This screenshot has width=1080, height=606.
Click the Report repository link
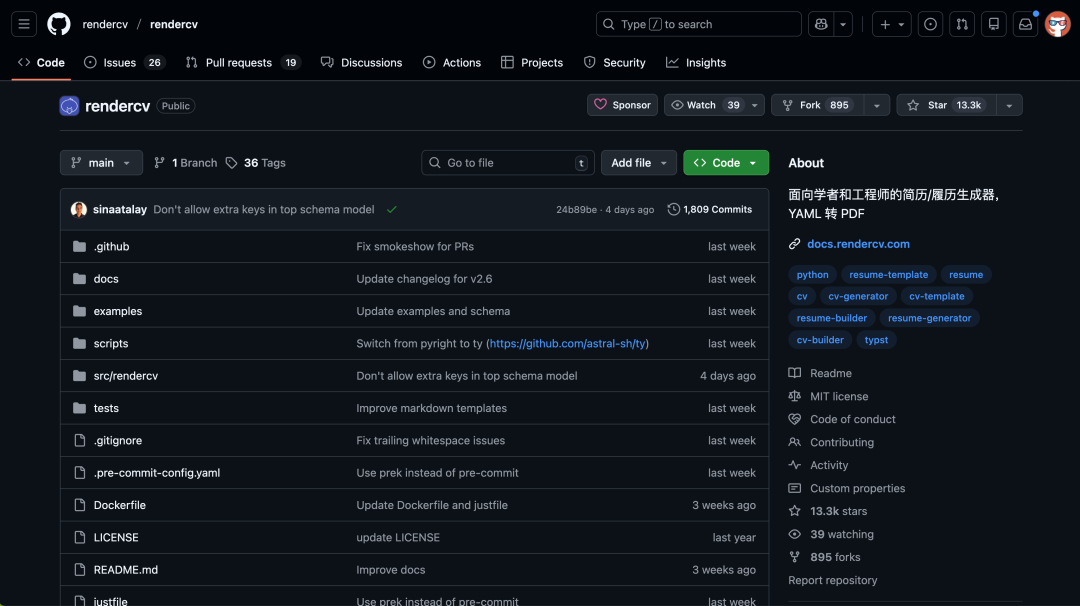pos(833,581)
